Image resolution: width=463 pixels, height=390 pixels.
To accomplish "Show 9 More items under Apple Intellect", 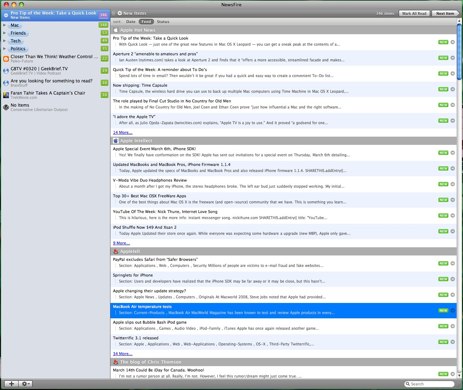I will [121, 243].
